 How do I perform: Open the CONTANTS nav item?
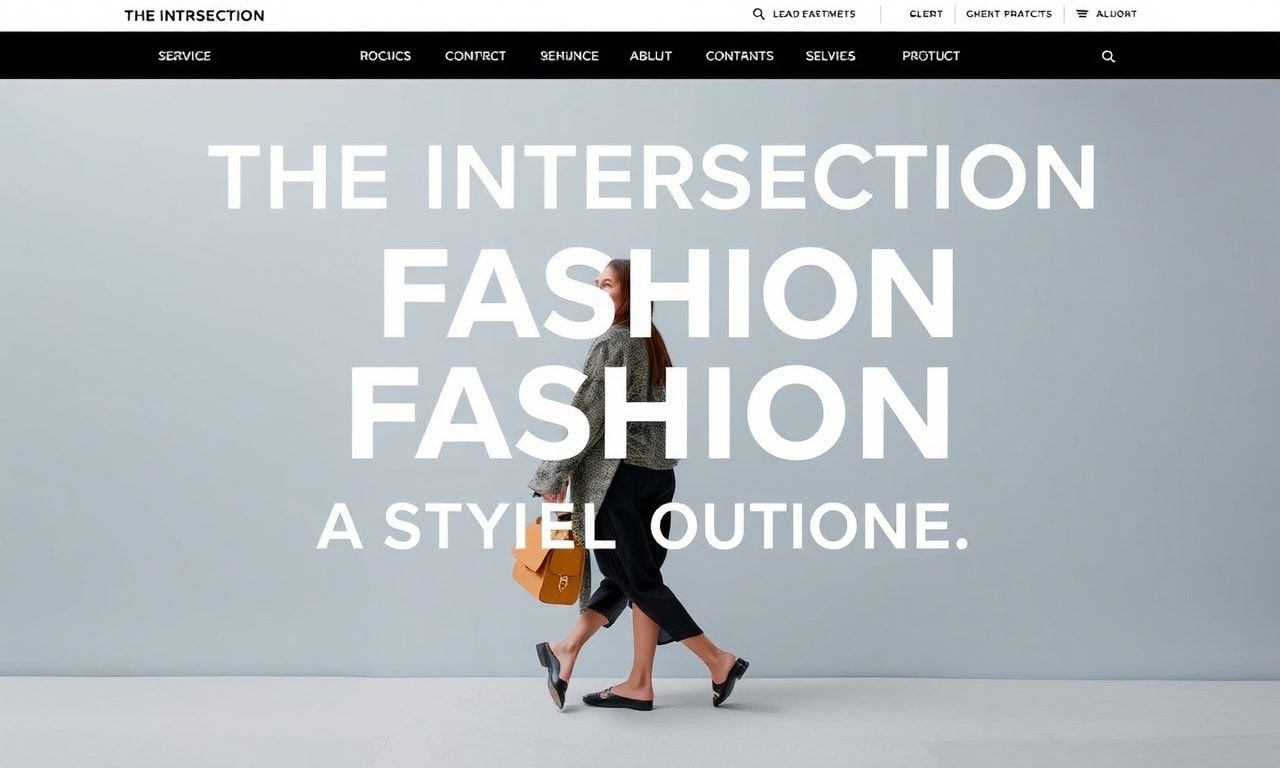pos(739,56)
